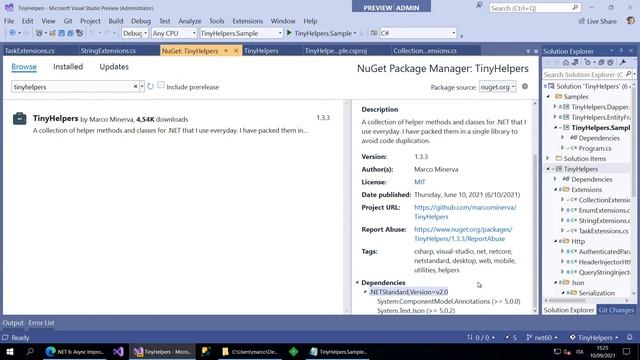Close the NuGet: TinyHelpers tab
The image size is (640, 360).
[236, 51]
